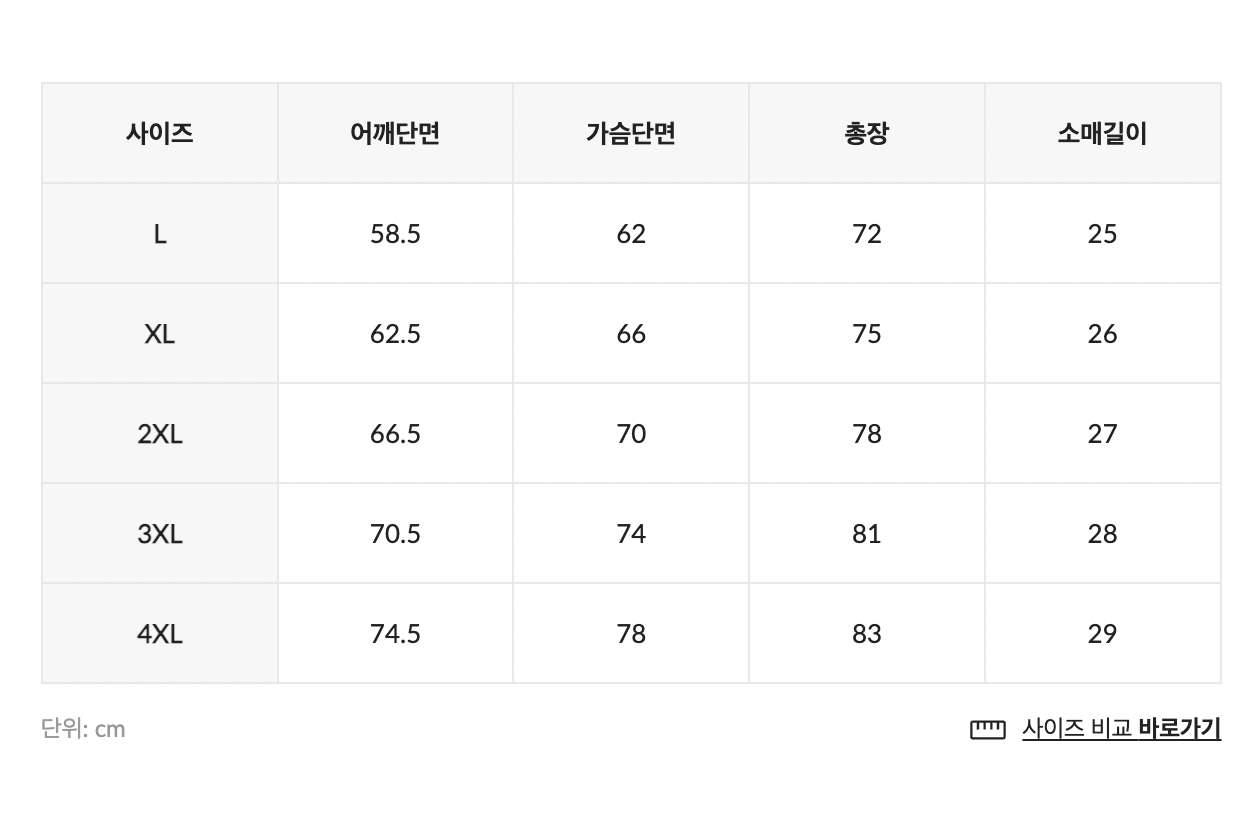The width and height of the screenshot is (1250, 814).
Task: Select the XL size row label
Action: [160, 334]
